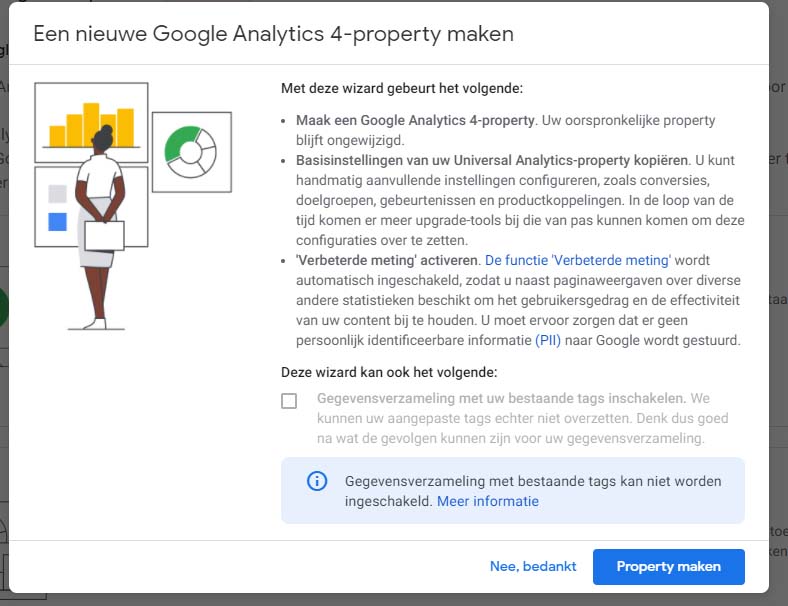Open the (PII) link
788x606 pixels.
[x=547, y=340]
